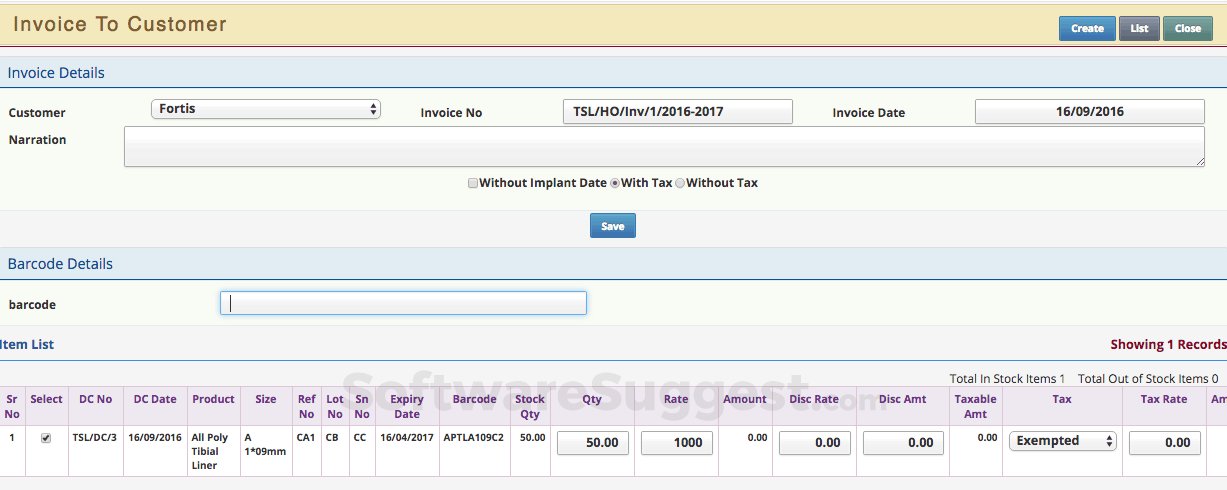Check the Without Implant Date checkbox
The width and height of the screenshot is (1227, 490).
pos(473,183)
